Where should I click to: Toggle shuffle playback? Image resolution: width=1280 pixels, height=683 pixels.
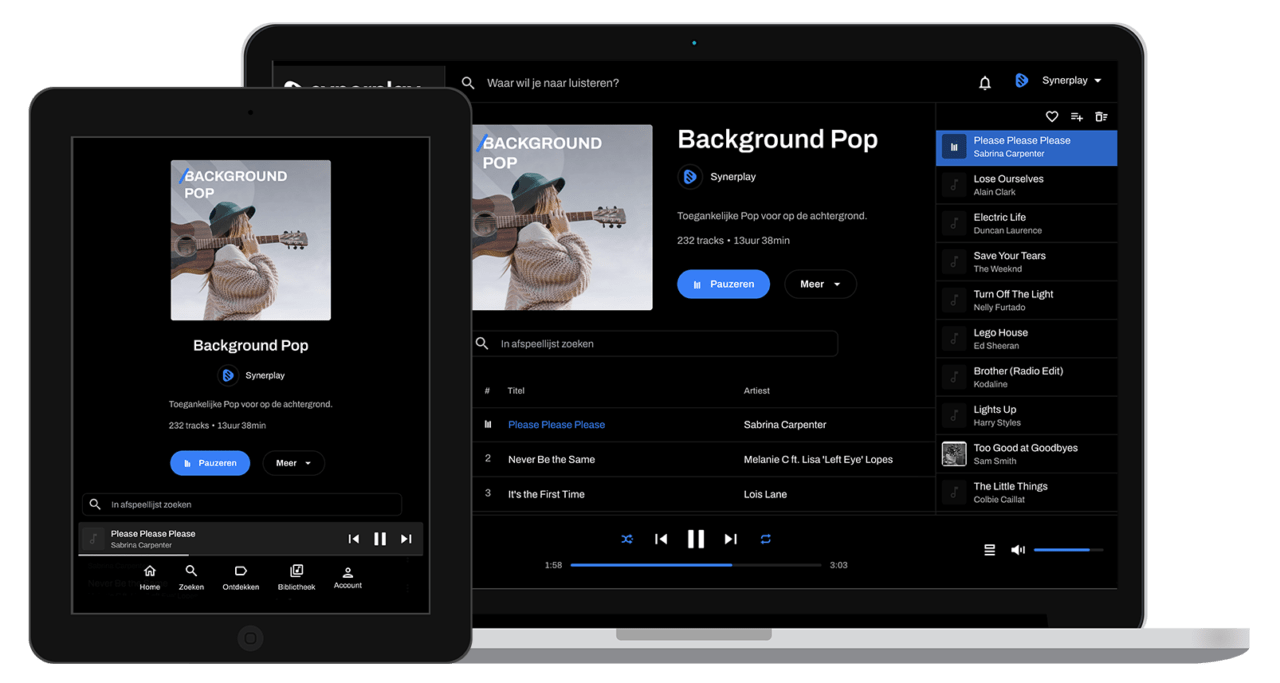[x=627, y=539]
